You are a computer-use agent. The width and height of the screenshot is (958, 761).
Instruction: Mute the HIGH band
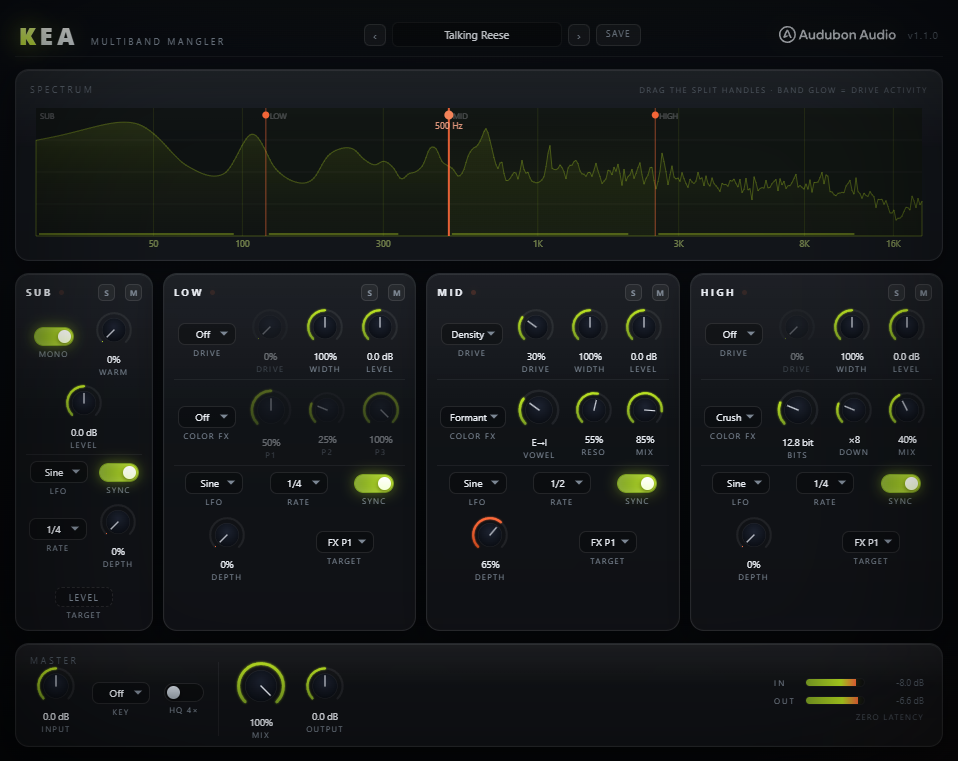[x=923, y=293]
